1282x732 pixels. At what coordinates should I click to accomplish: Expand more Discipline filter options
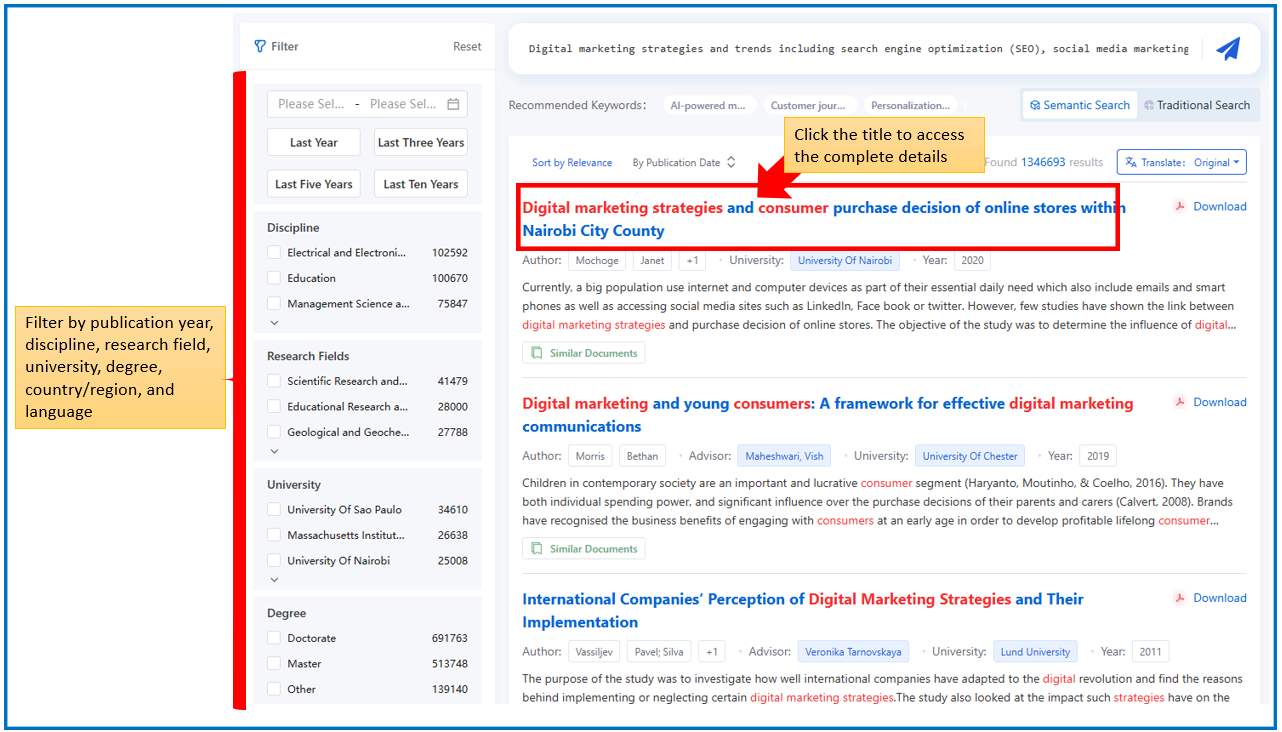click(x=275, y=323)
